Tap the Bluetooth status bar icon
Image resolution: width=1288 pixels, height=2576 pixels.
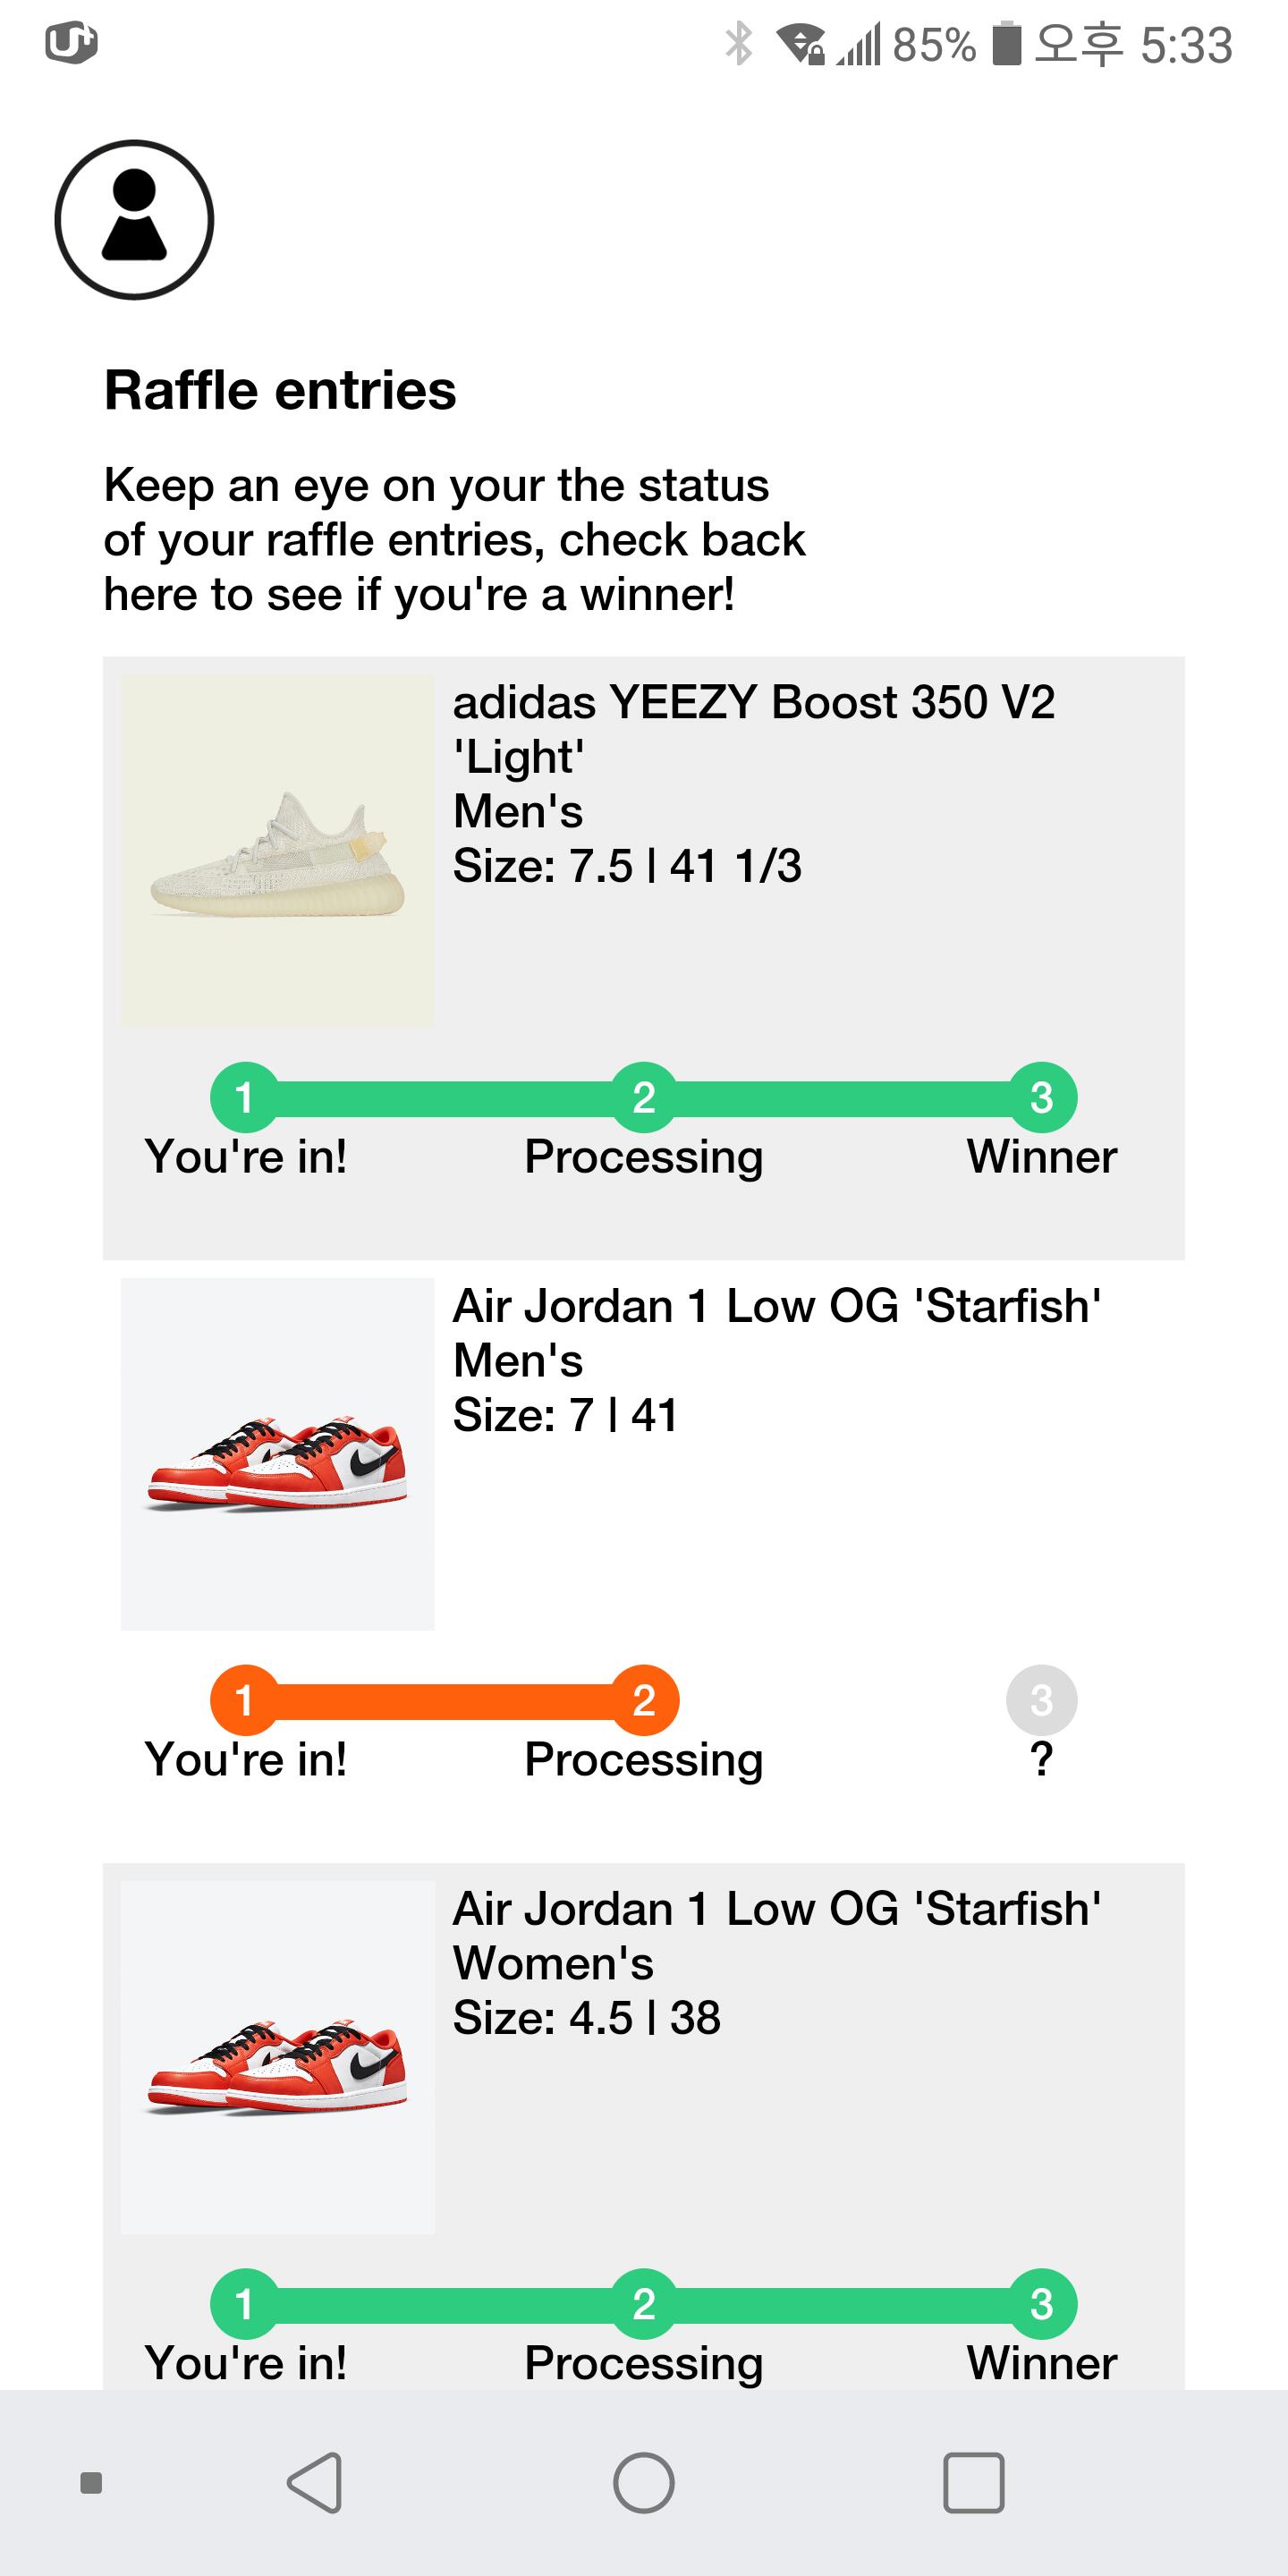[738, 44]
